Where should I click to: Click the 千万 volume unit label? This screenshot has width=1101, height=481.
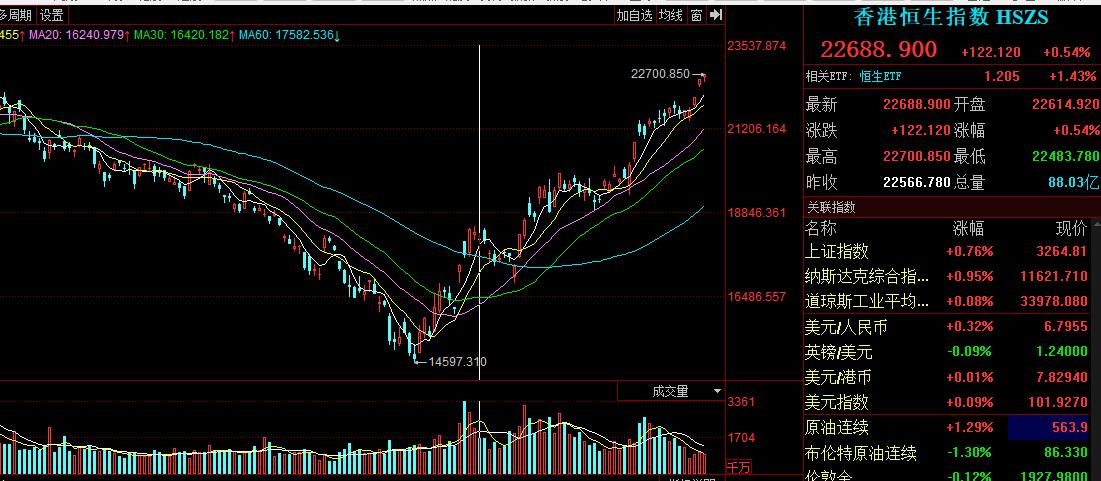pos(738,467)
